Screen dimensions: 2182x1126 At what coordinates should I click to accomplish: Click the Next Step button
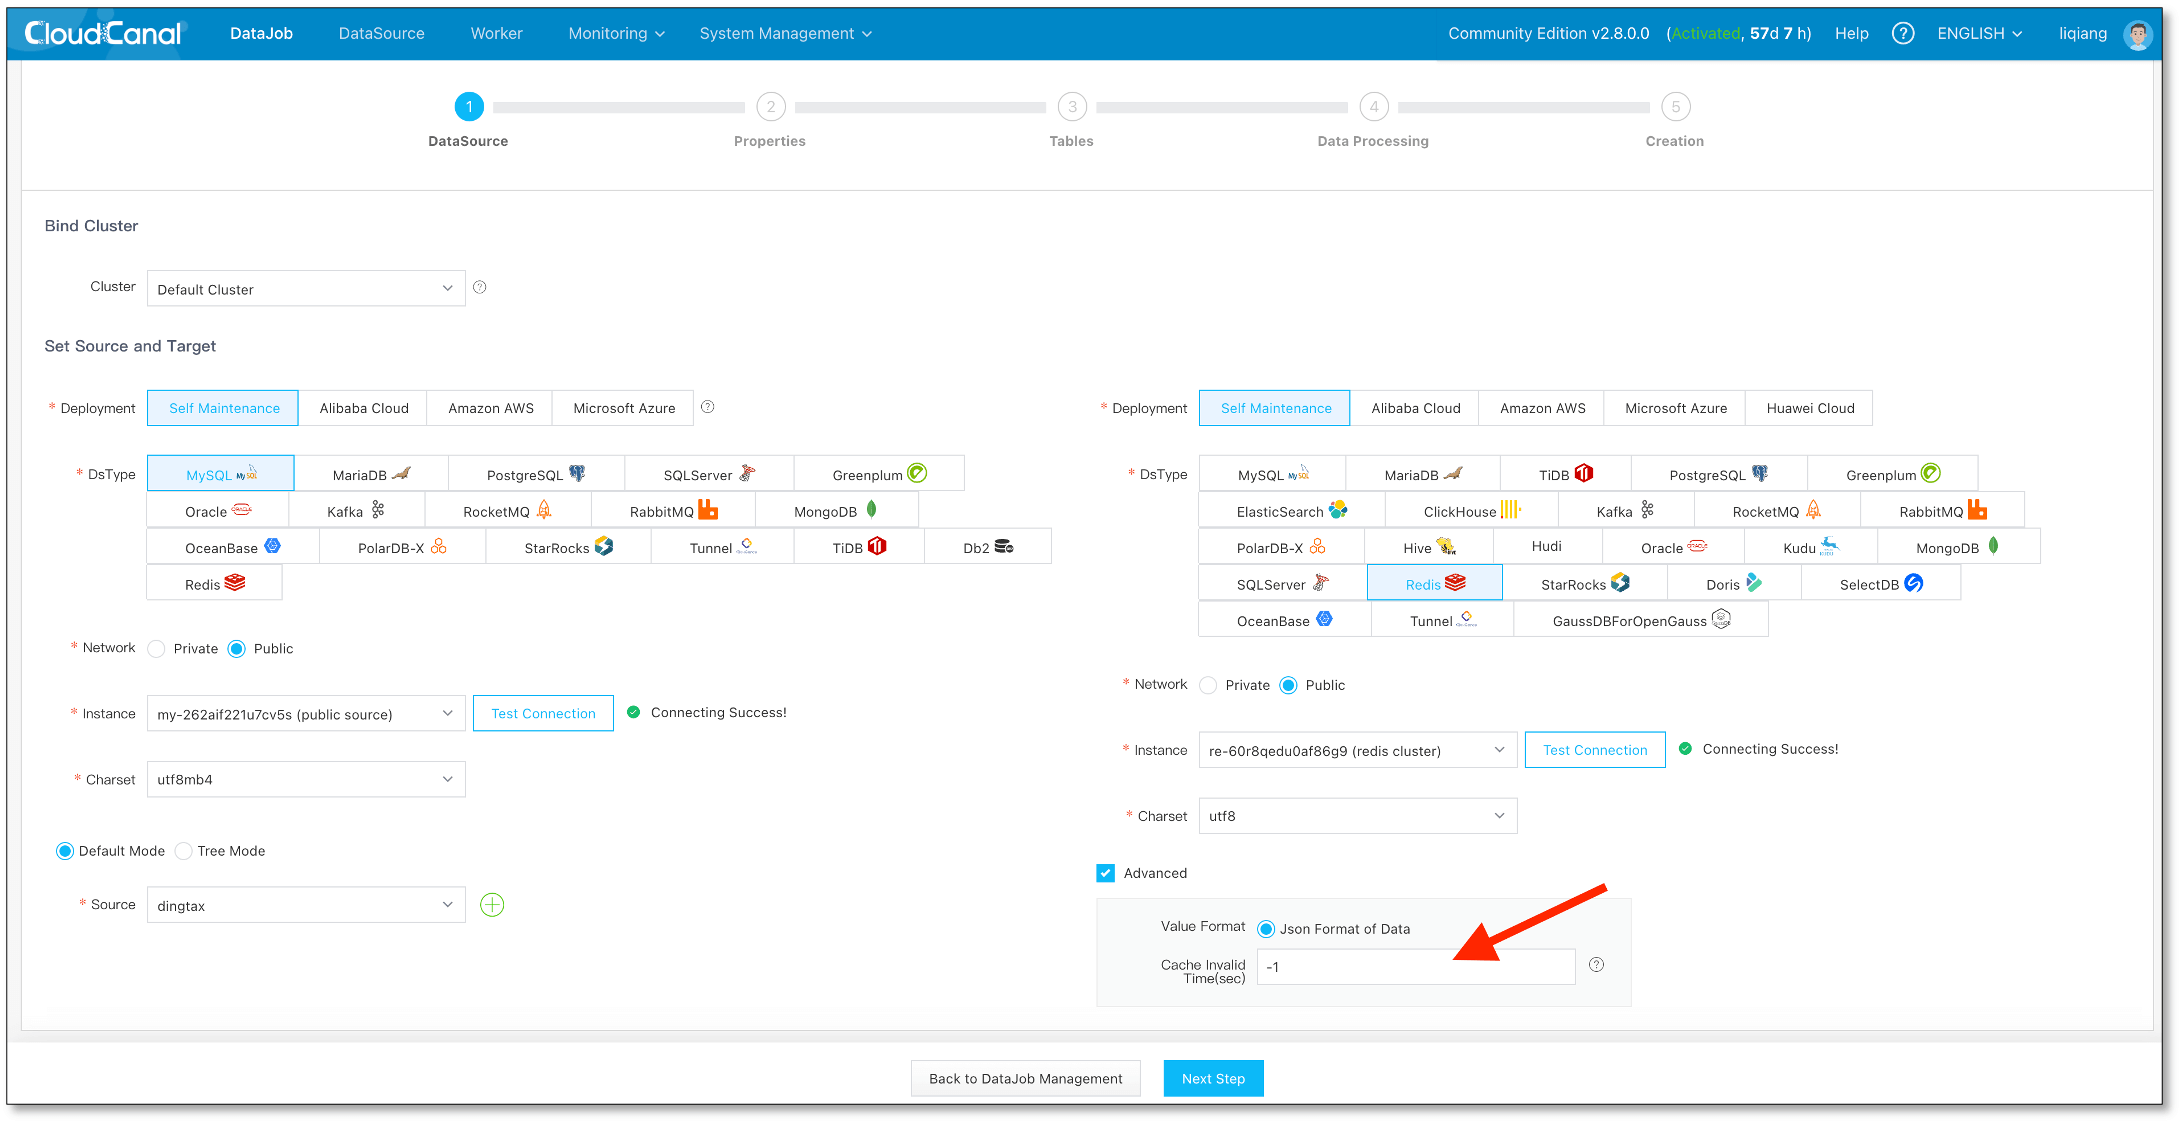pyautogui.click(x=1213, y=1078)
